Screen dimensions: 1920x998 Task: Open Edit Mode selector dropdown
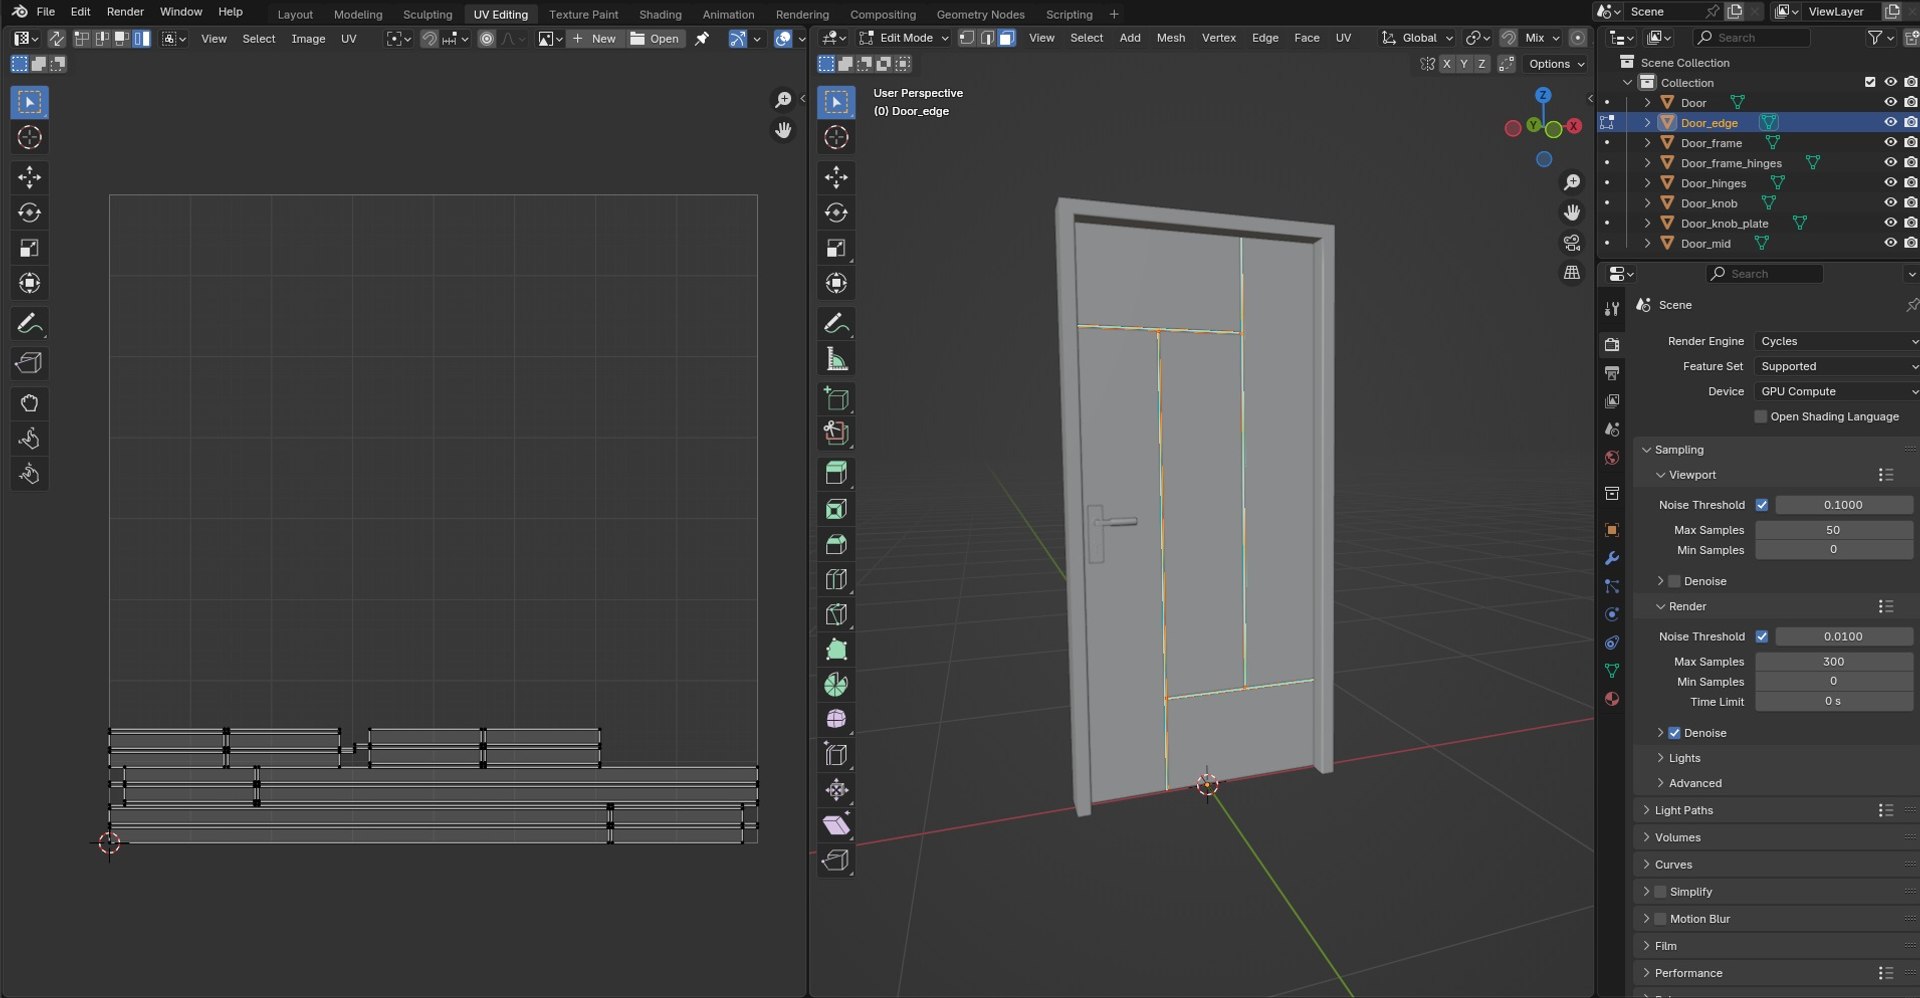coord(904,38)
